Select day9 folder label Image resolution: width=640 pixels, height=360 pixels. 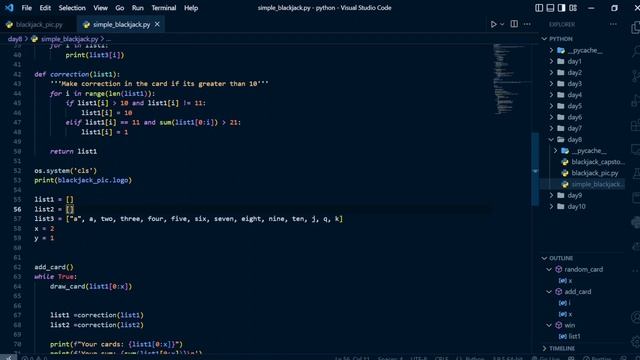(x=574, y=195)
